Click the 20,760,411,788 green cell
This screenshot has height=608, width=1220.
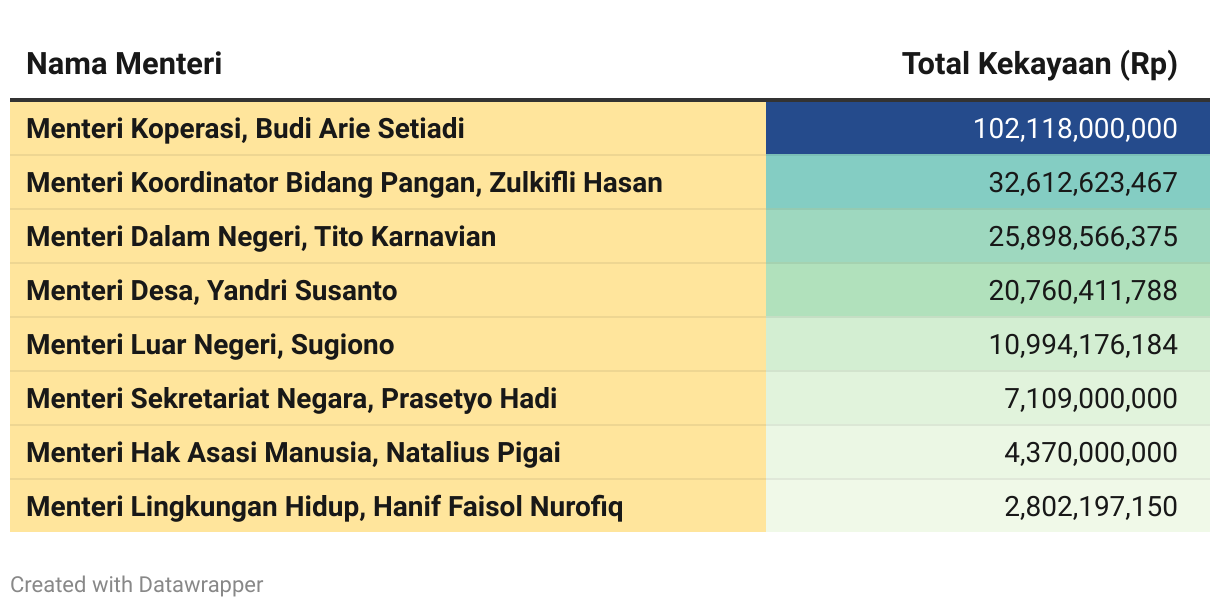click(x=988, y=290)
